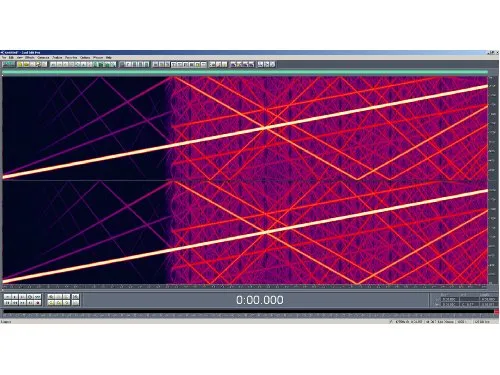Open the Edit menu
Image resolution: width=500 pixels, height=375 pixels.
tap(11, 58)
